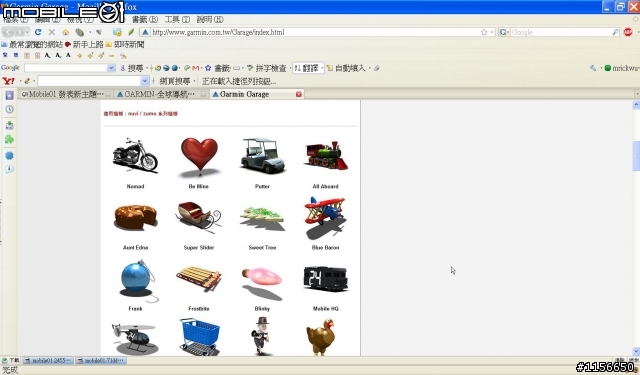Viewport: 640px width, 375px height.
Task: Open the 書籤 (B) menu
Action: (145, 19)
